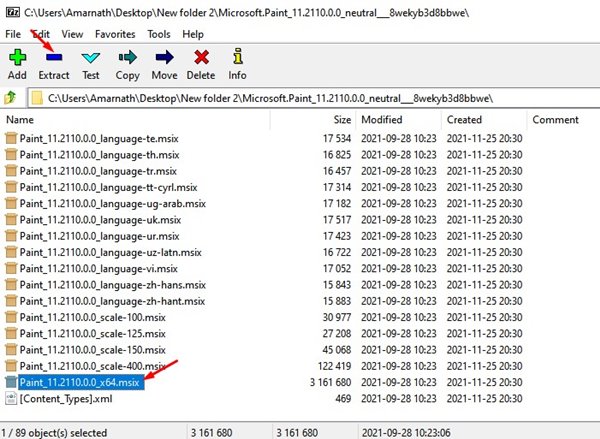Click the size value 30 977
The width and height of the screenshot is (600, 439).
pyautogui.click(x=337, y=317)
